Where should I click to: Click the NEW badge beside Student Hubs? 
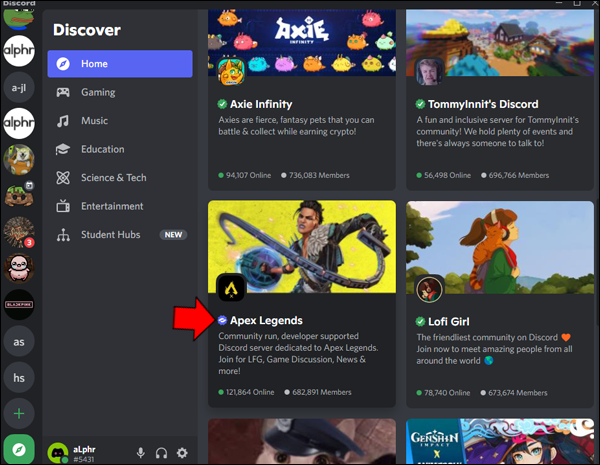click(x=173, y=235)
